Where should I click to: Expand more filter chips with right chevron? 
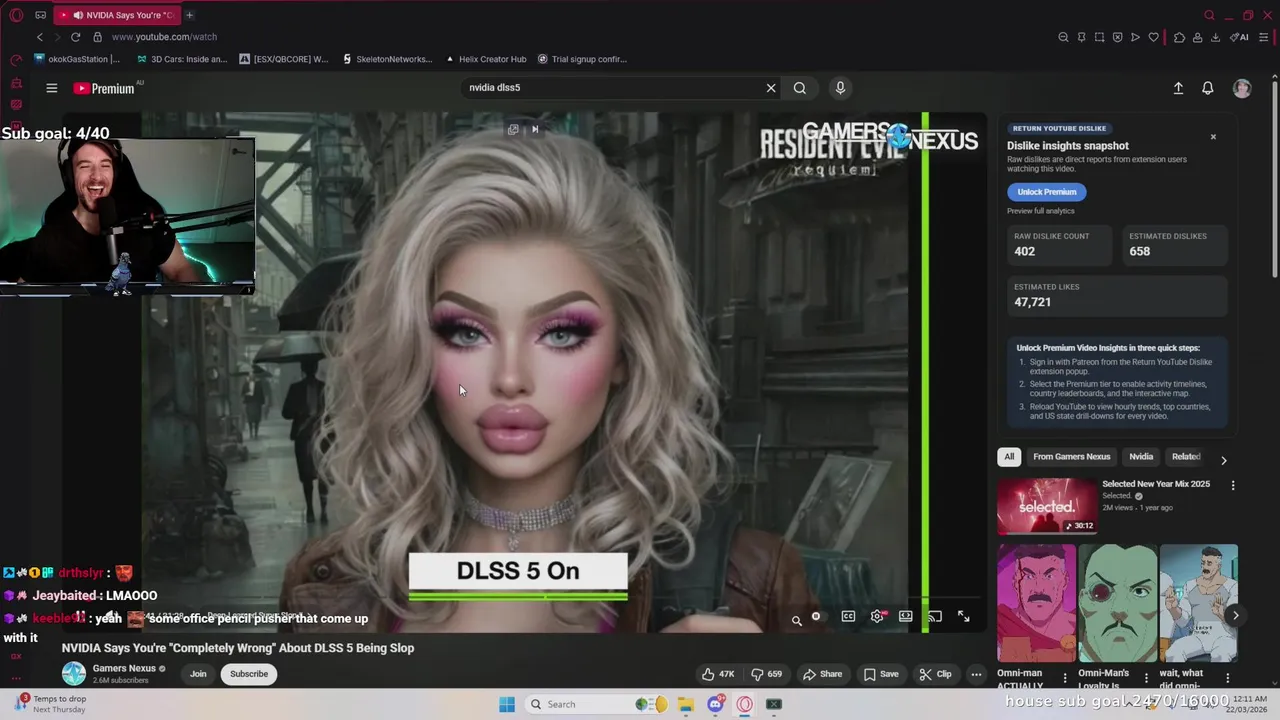pyautogui.click(x=1223, y=460)
